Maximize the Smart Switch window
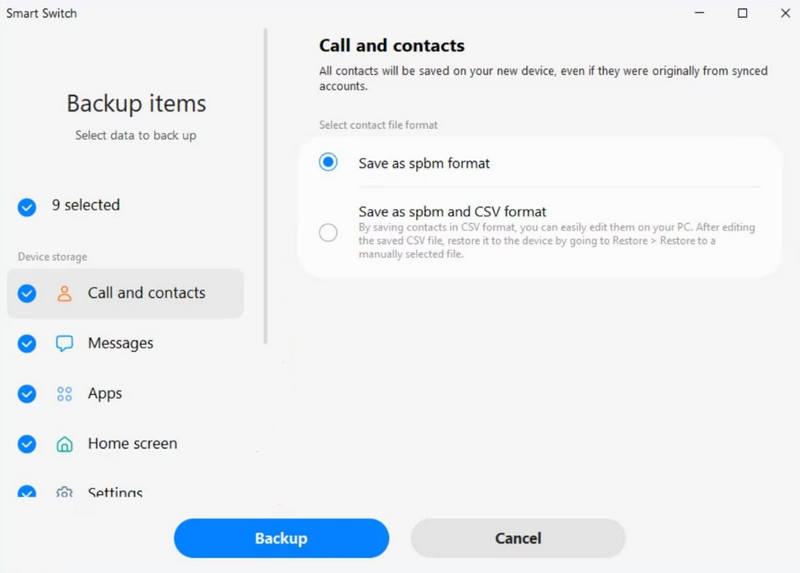This screenshot has height=573, width=800. [742, 13]
